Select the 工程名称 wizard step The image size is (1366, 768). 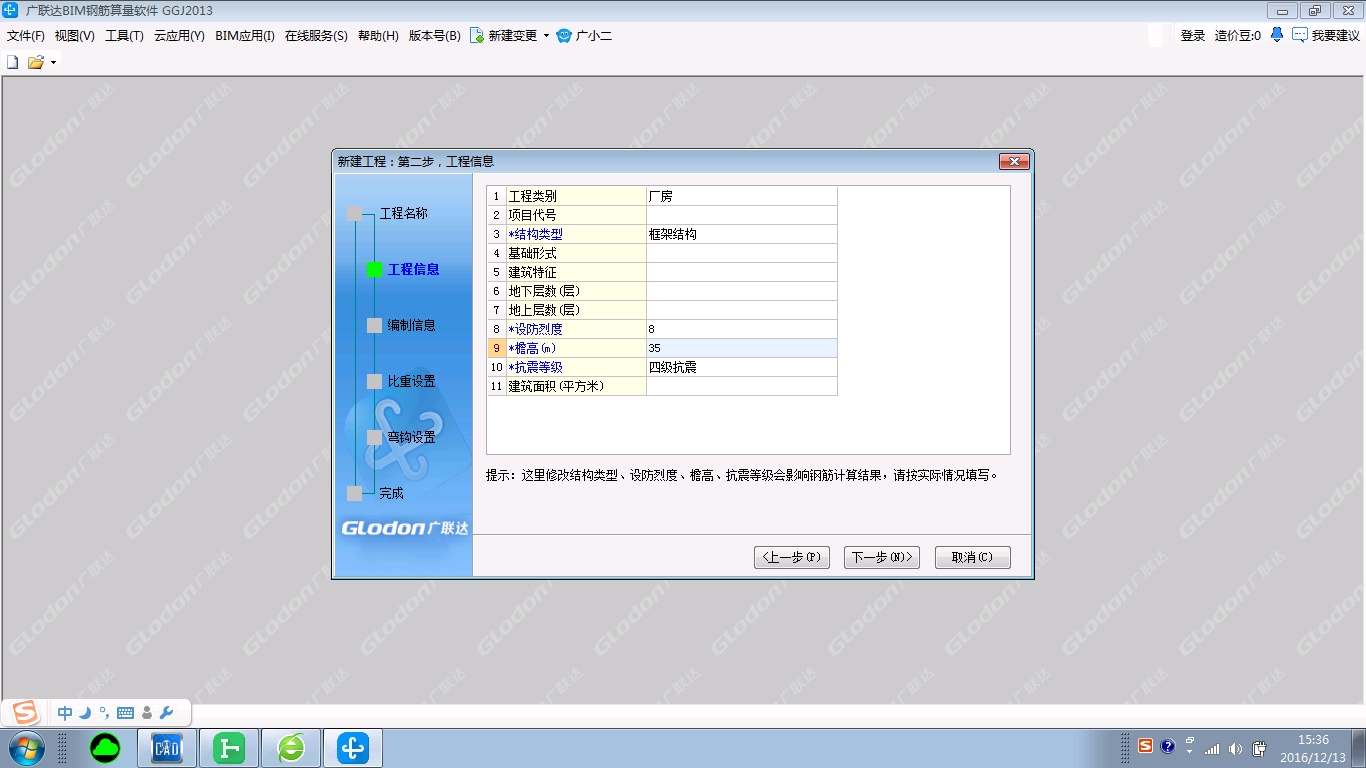click(x=403, y=213)
